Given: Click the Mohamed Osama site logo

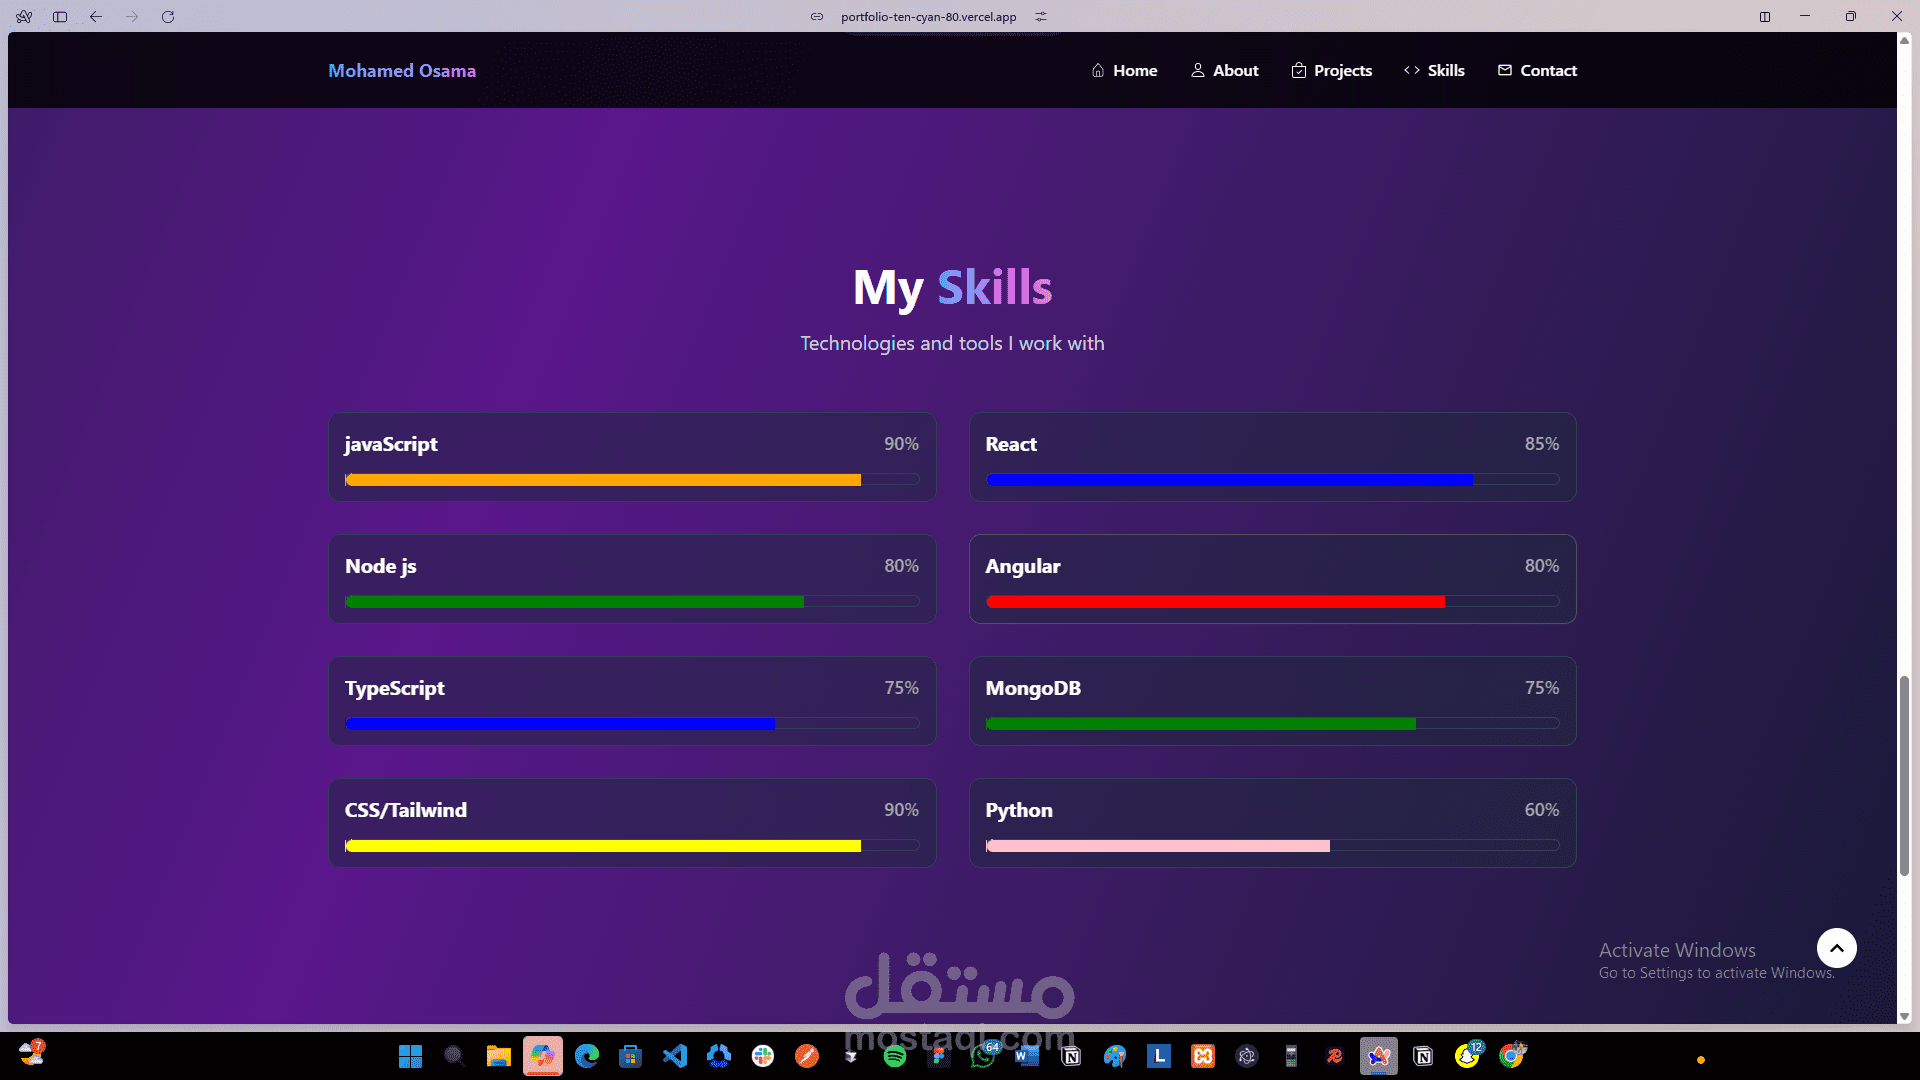Looking at the screenshot, I should click(x=402, y=71).
